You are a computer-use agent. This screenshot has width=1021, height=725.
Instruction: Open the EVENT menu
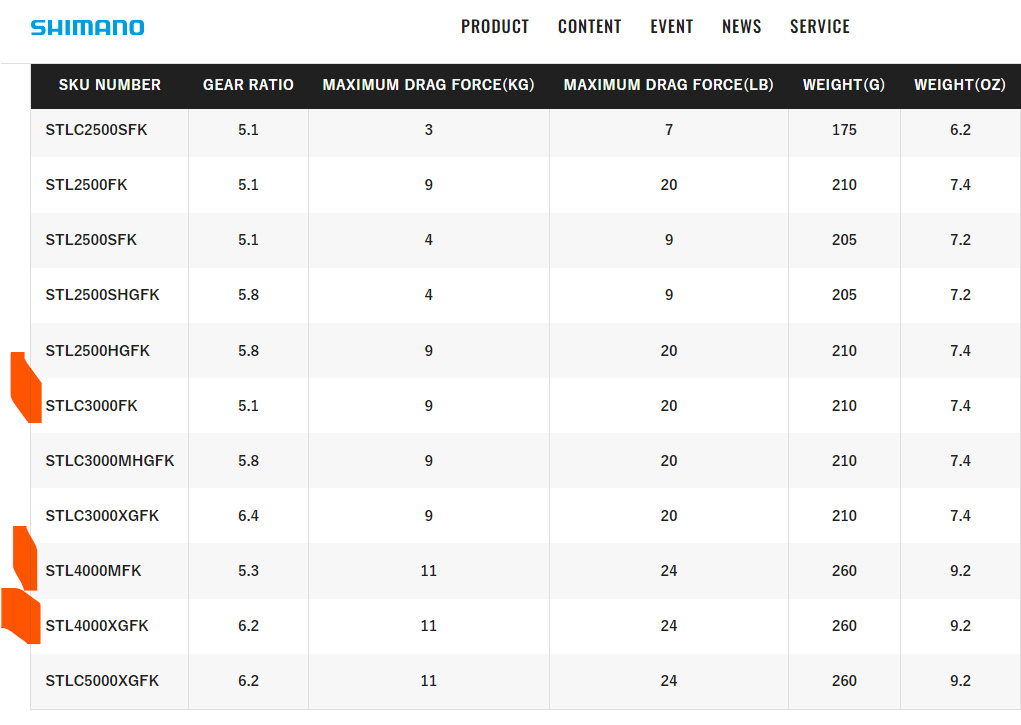(671, 27)
